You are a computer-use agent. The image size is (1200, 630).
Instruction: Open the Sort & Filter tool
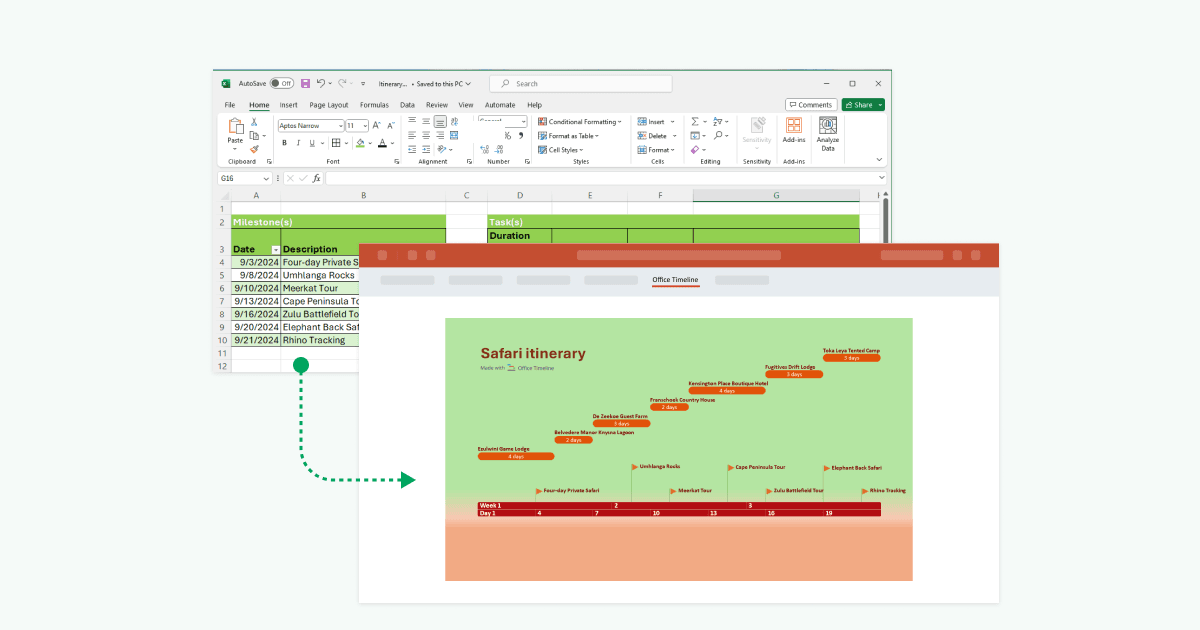[x=715, y=120]
